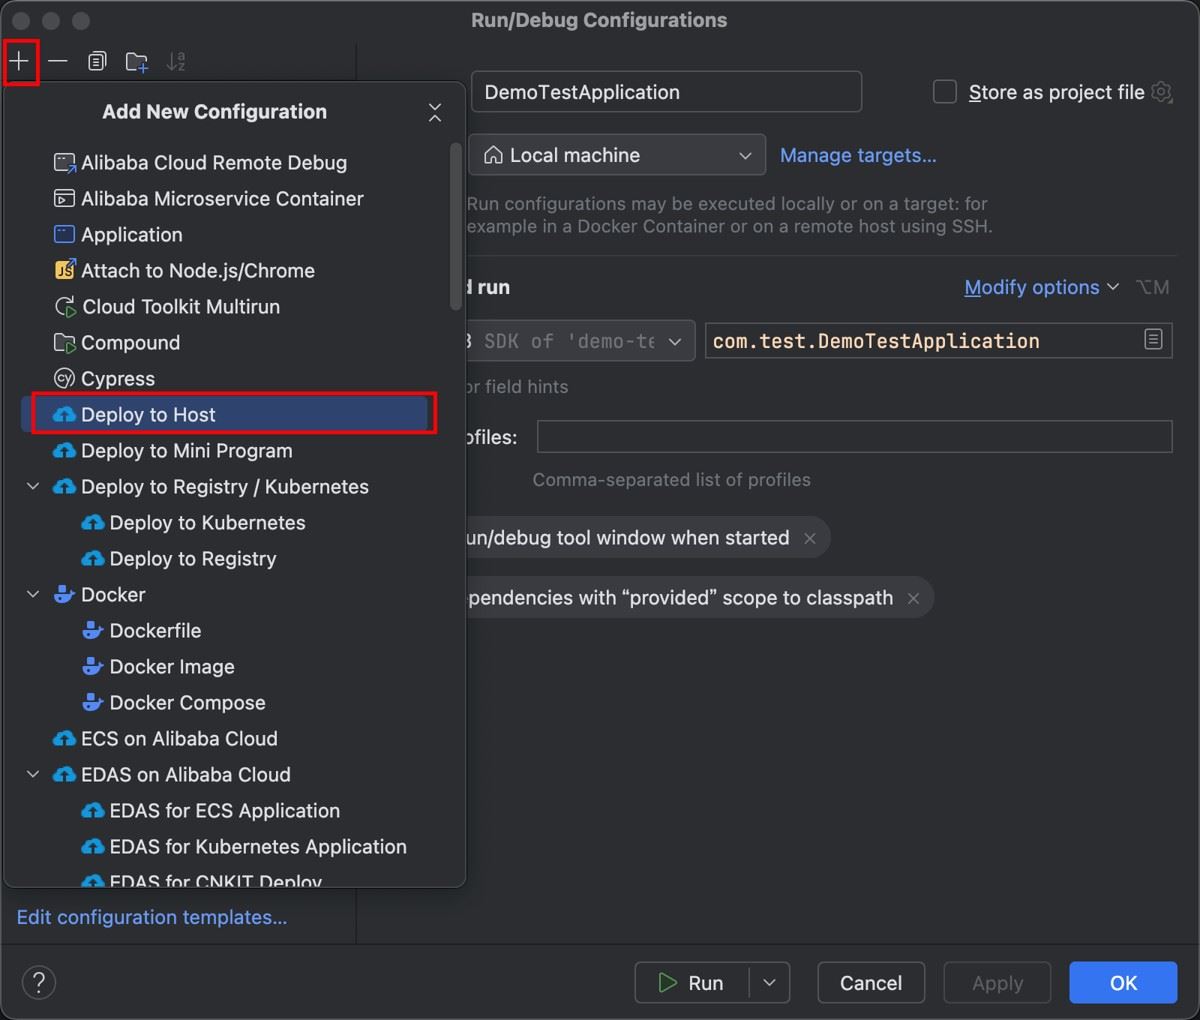Image resolution: width=1200 pixels, height=1020 pixels.
Task: Click the main class browse icon
Action: click(x=1153, y=340)
